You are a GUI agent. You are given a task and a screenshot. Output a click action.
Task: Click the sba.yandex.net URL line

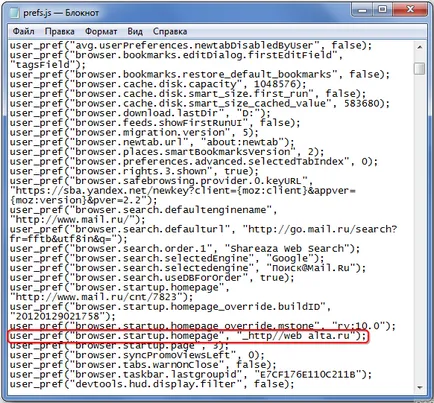[x=183, y=190]
